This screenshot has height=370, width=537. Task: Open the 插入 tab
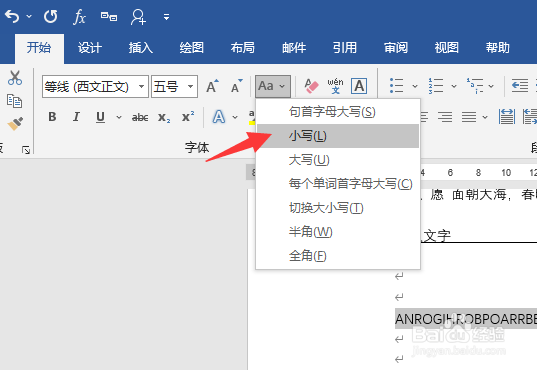pos(141,48)
